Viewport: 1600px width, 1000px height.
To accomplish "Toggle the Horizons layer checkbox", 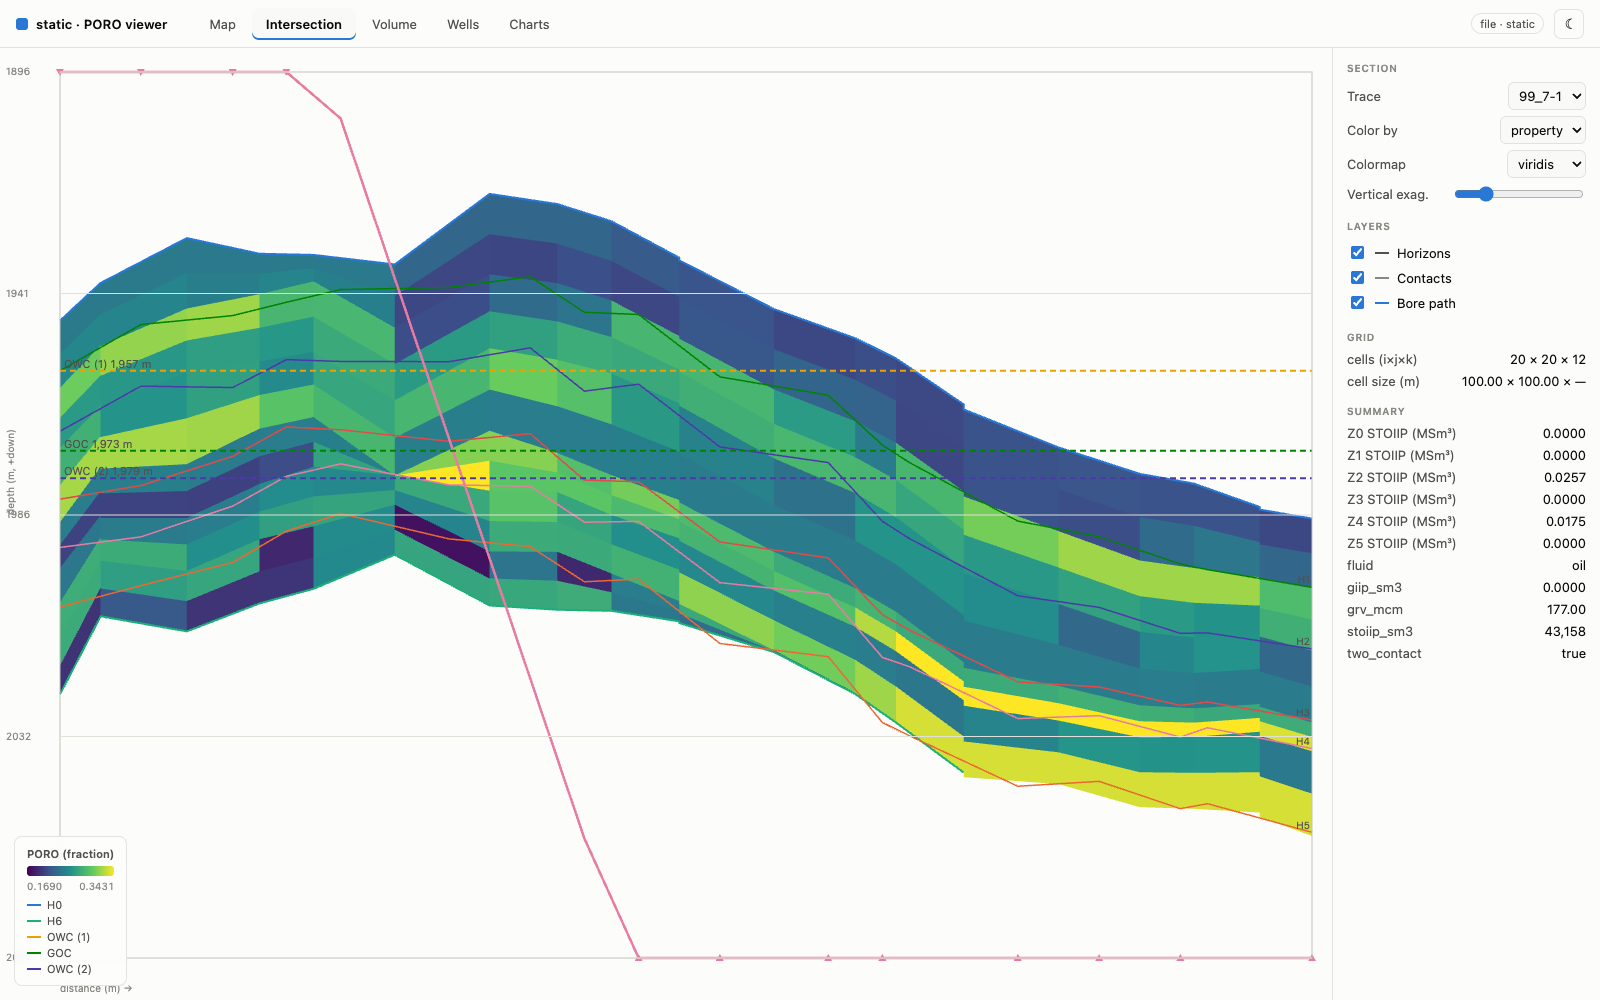I will pyautogui.click(x=1357, y=253).
